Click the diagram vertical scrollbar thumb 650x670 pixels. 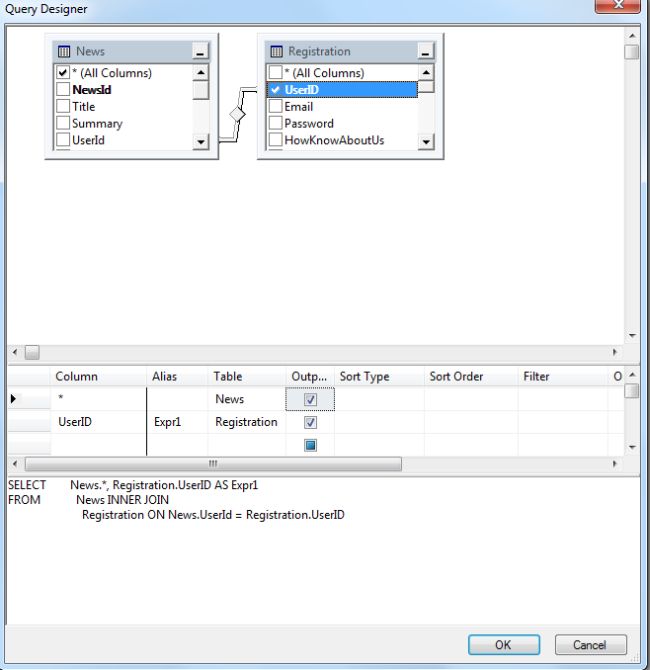(632, 52)
